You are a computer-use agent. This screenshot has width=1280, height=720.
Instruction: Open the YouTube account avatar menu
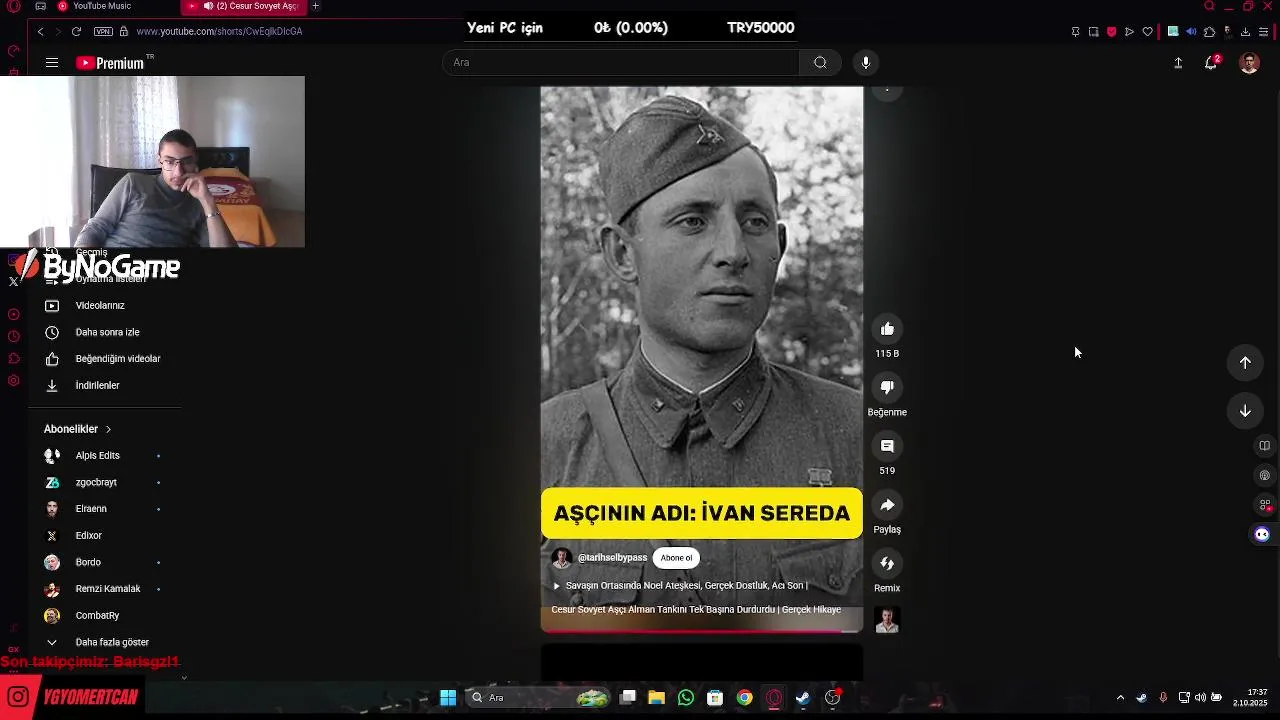(1249, 63)
